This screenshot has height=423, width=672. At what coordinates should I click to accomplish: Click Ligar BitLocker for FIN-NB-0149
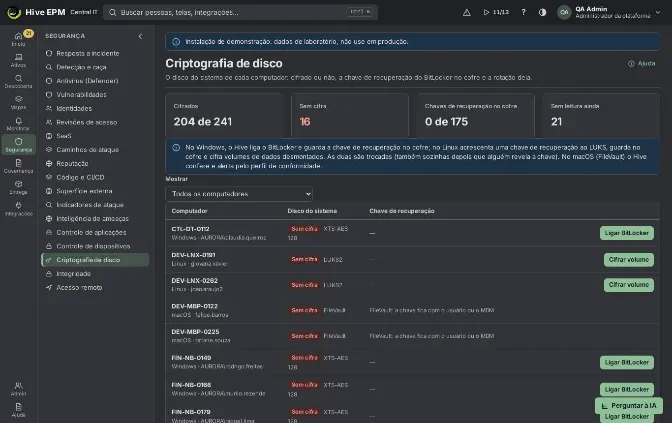coord(627,363)
